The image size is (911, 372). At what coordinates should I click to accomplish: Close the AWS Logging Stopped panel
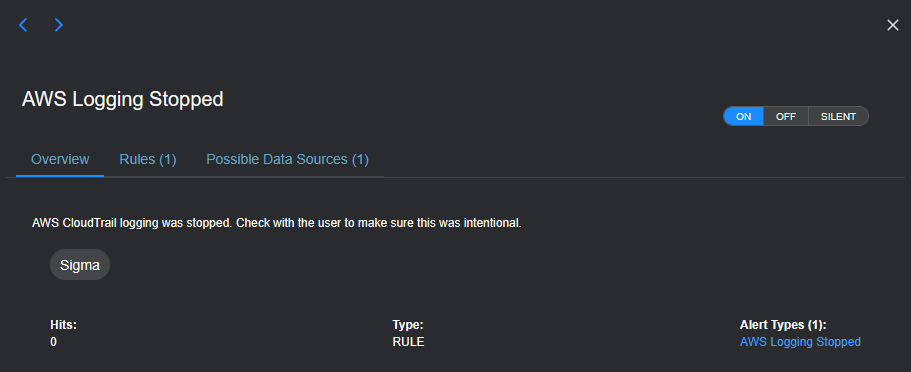coord(893,25)
